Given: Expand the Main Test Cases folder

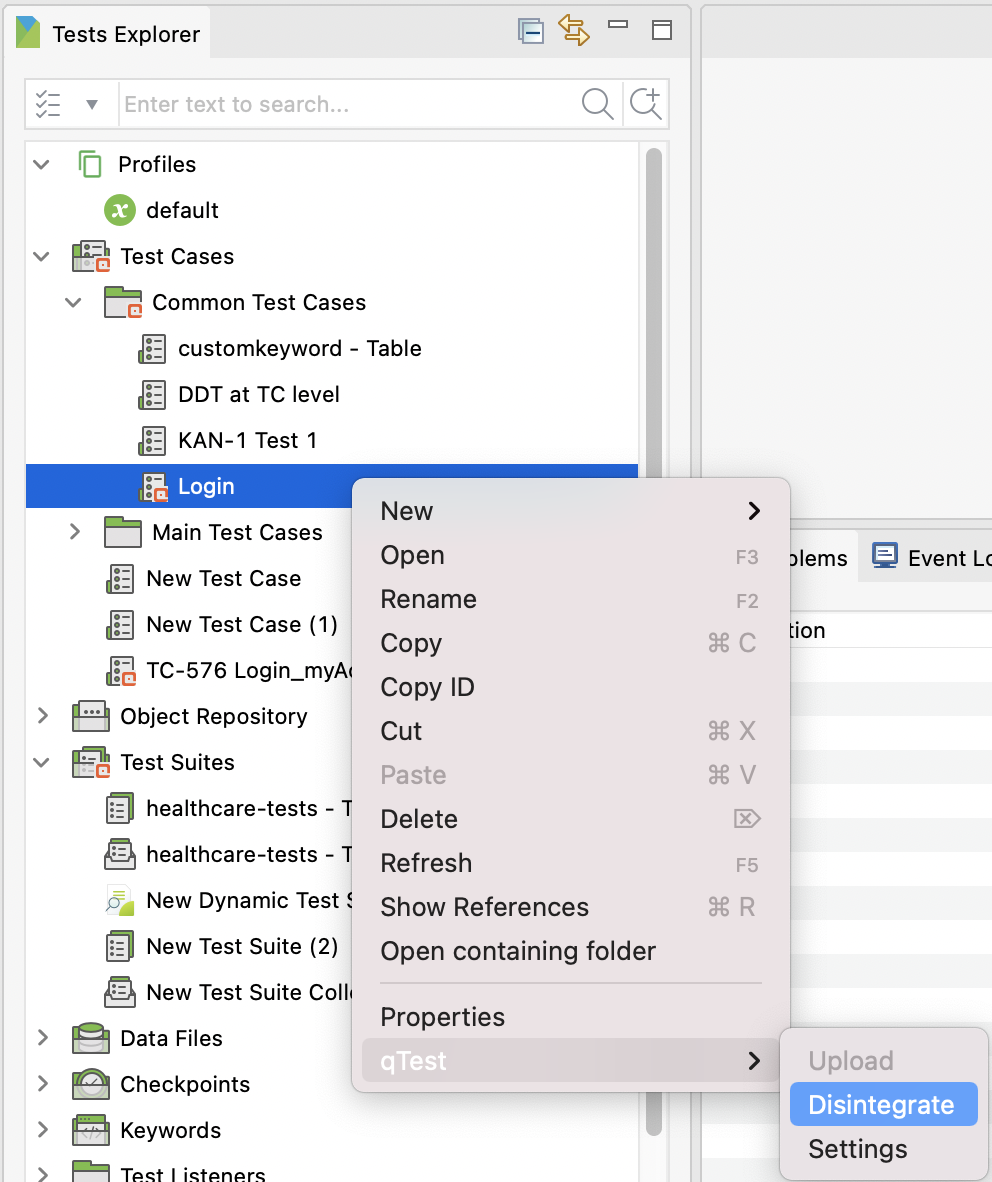Looking at the screenshot, I should pyautogui.click(x=72, y=532).
